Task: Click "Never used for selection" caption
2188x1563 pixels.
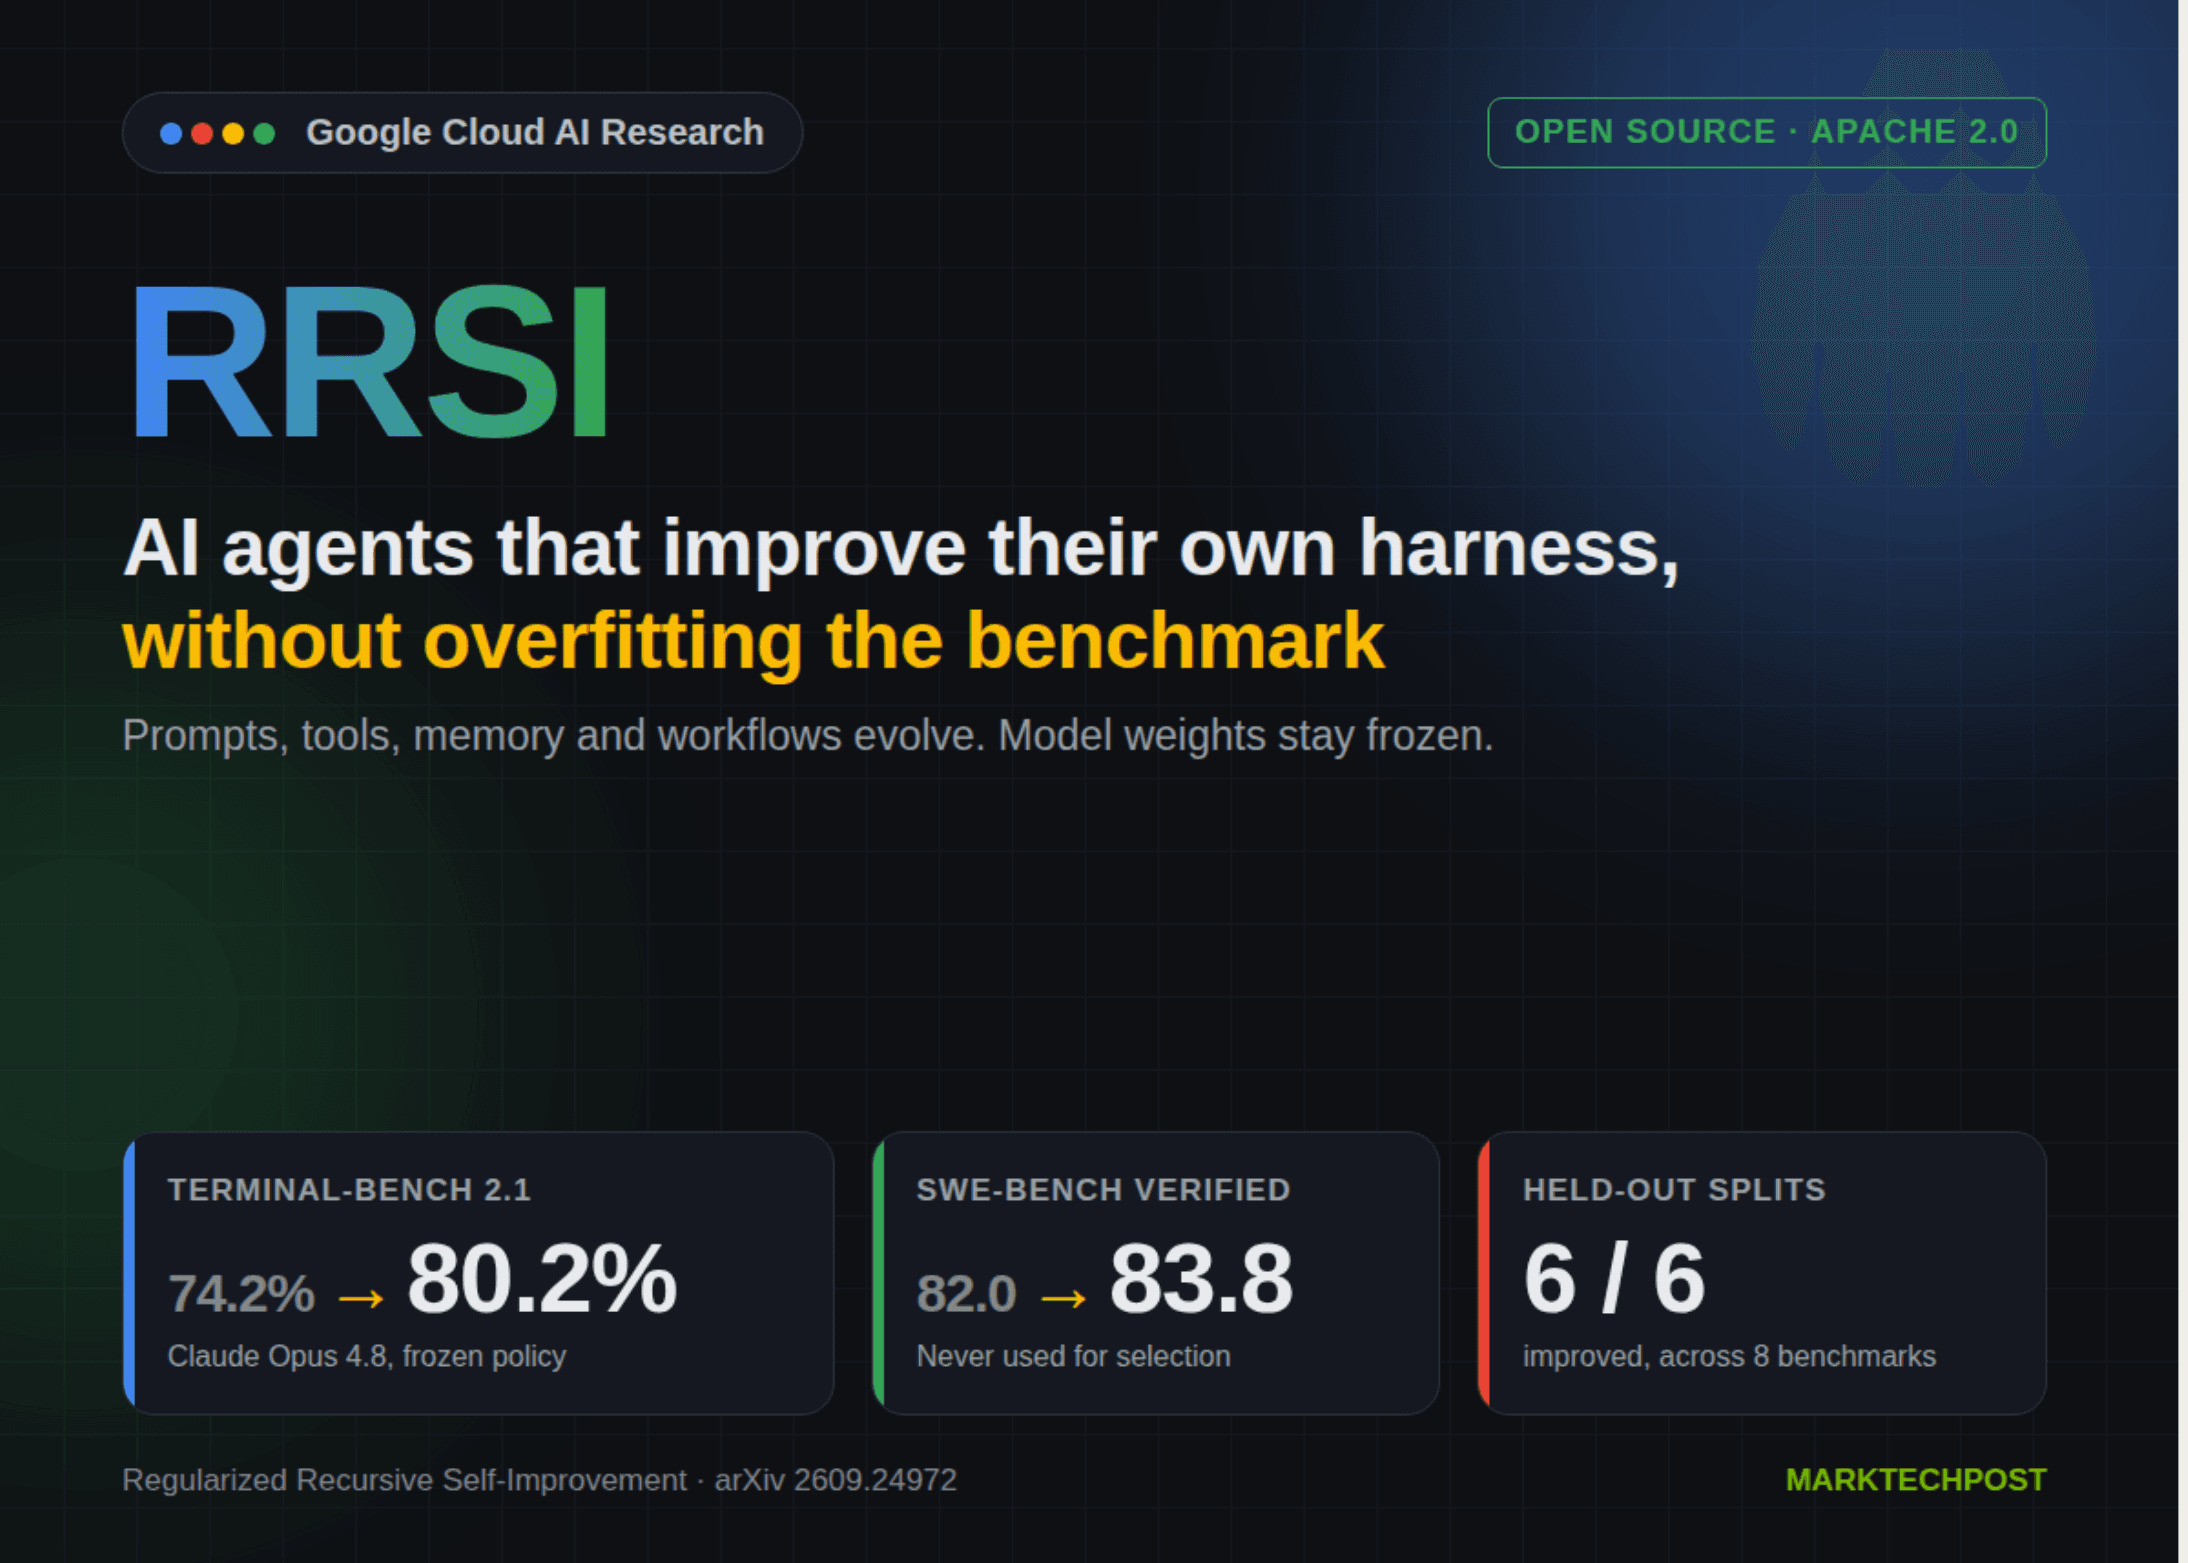Action: (x=1073, y=1356)
